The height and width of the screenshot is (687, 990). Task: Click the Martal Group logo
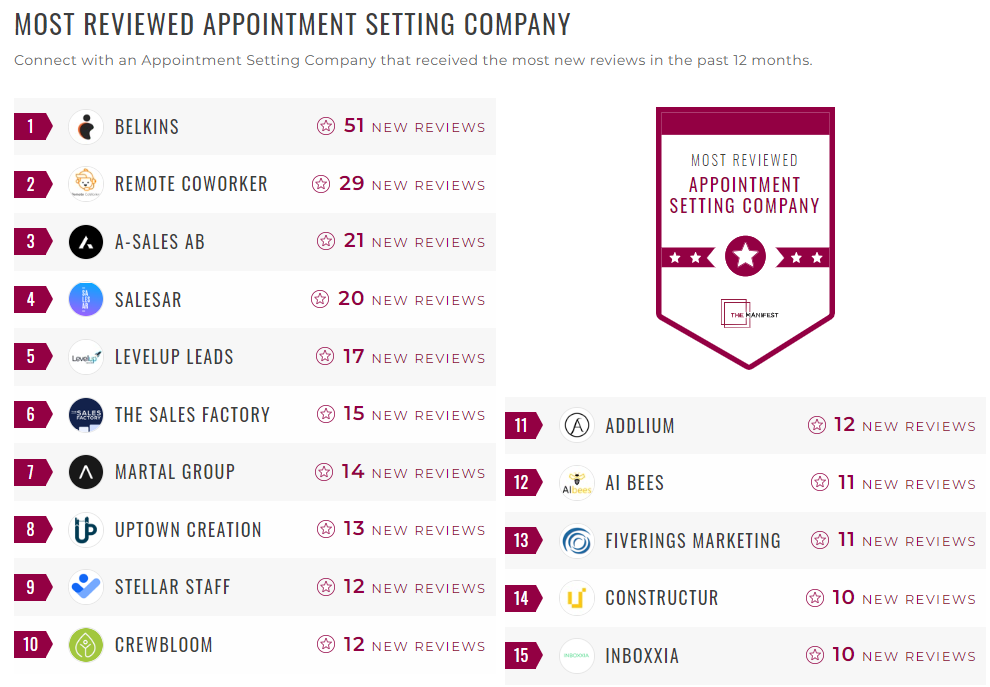[x=85, y=472]
